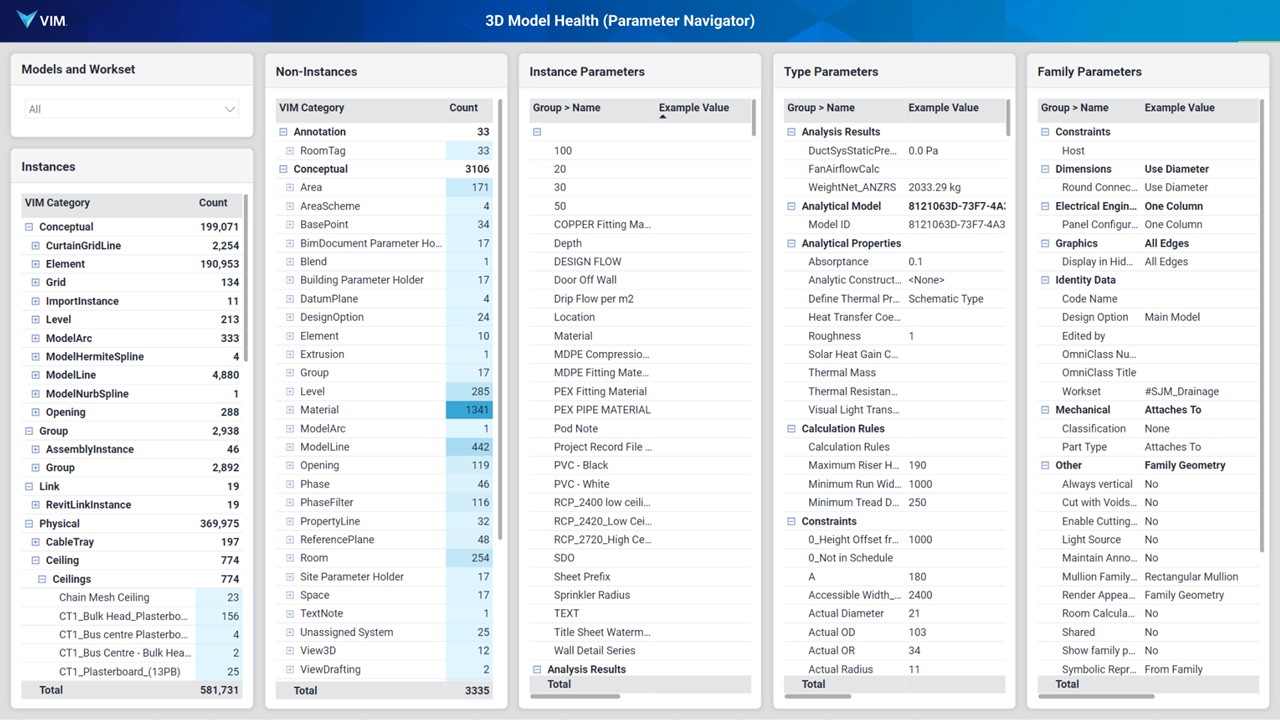Click the Instances panel vertical scrollbar
Viewport: 1280px width, 720px height.
(x=246, y=280)
